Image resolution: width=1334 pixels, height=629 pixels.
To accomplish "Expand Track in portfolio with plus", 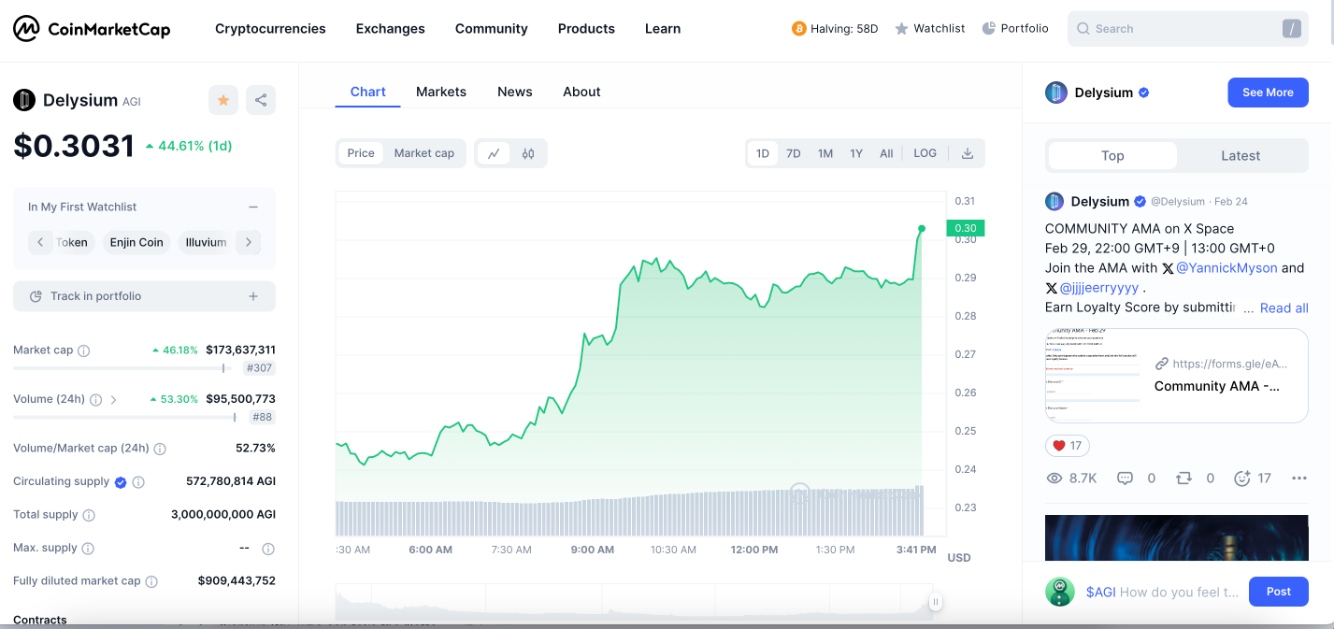I will pos(253,296).
